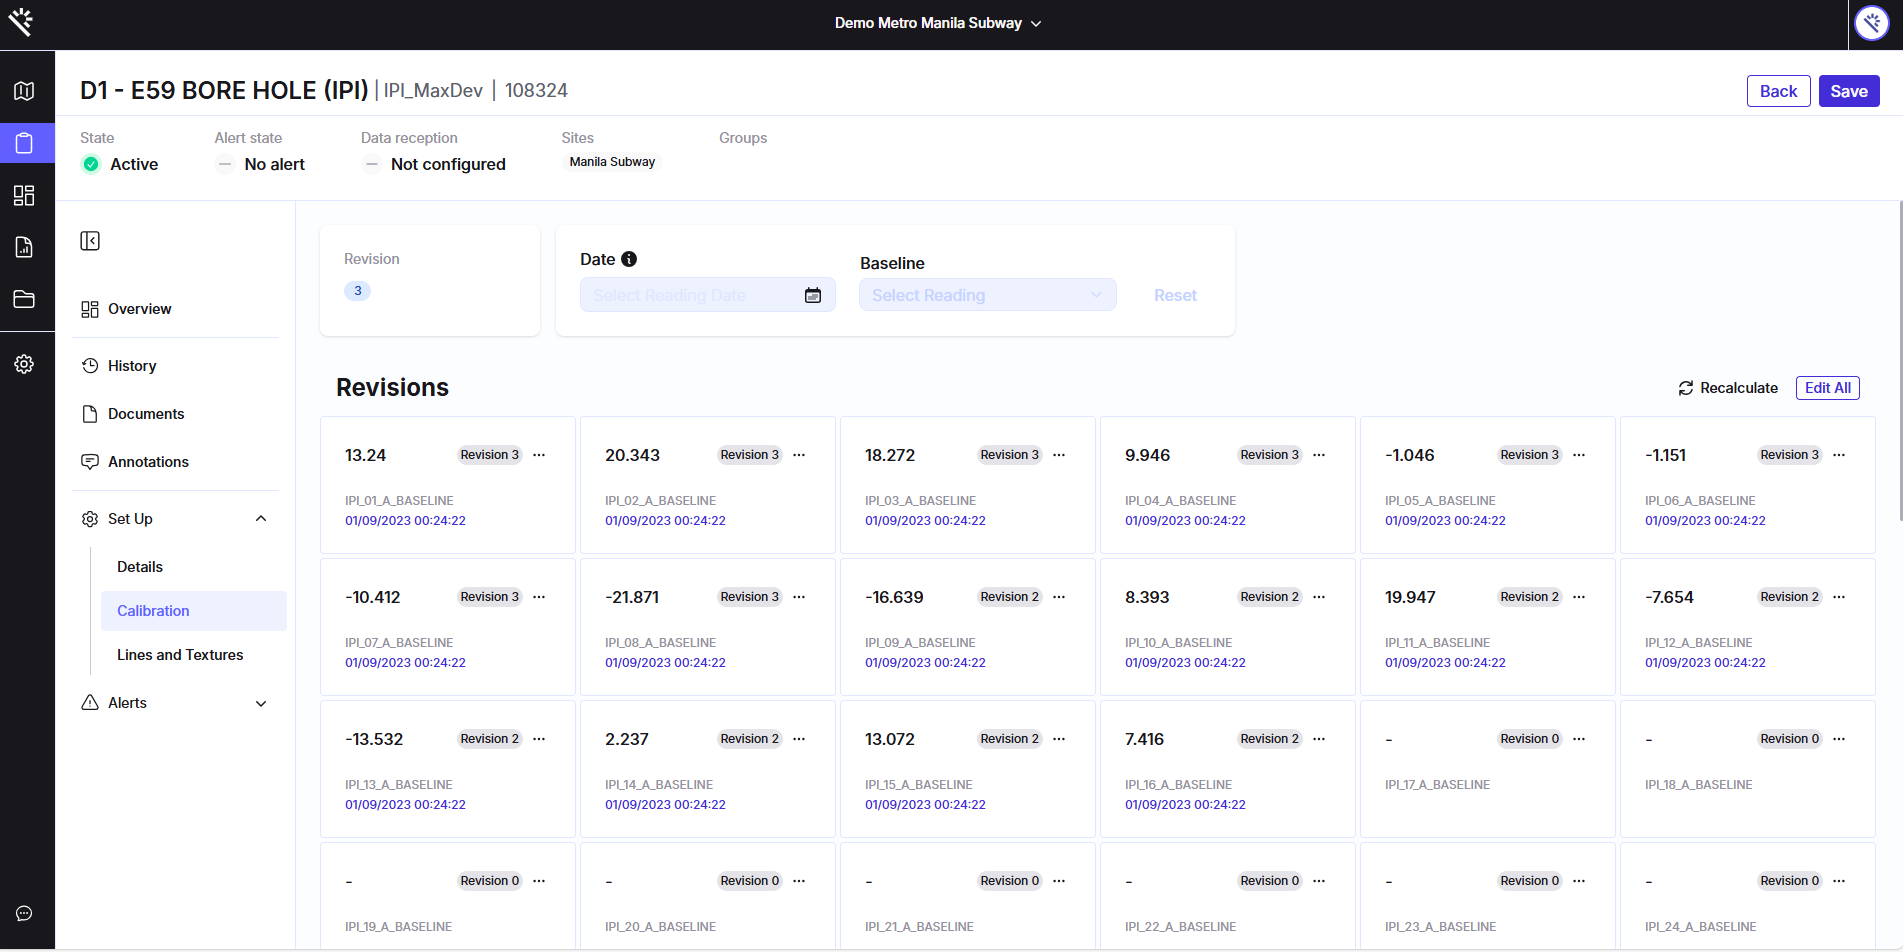Open settings gear in left sidebar
Viewport: 1903px width, 952px height.
tap(24, 364)
